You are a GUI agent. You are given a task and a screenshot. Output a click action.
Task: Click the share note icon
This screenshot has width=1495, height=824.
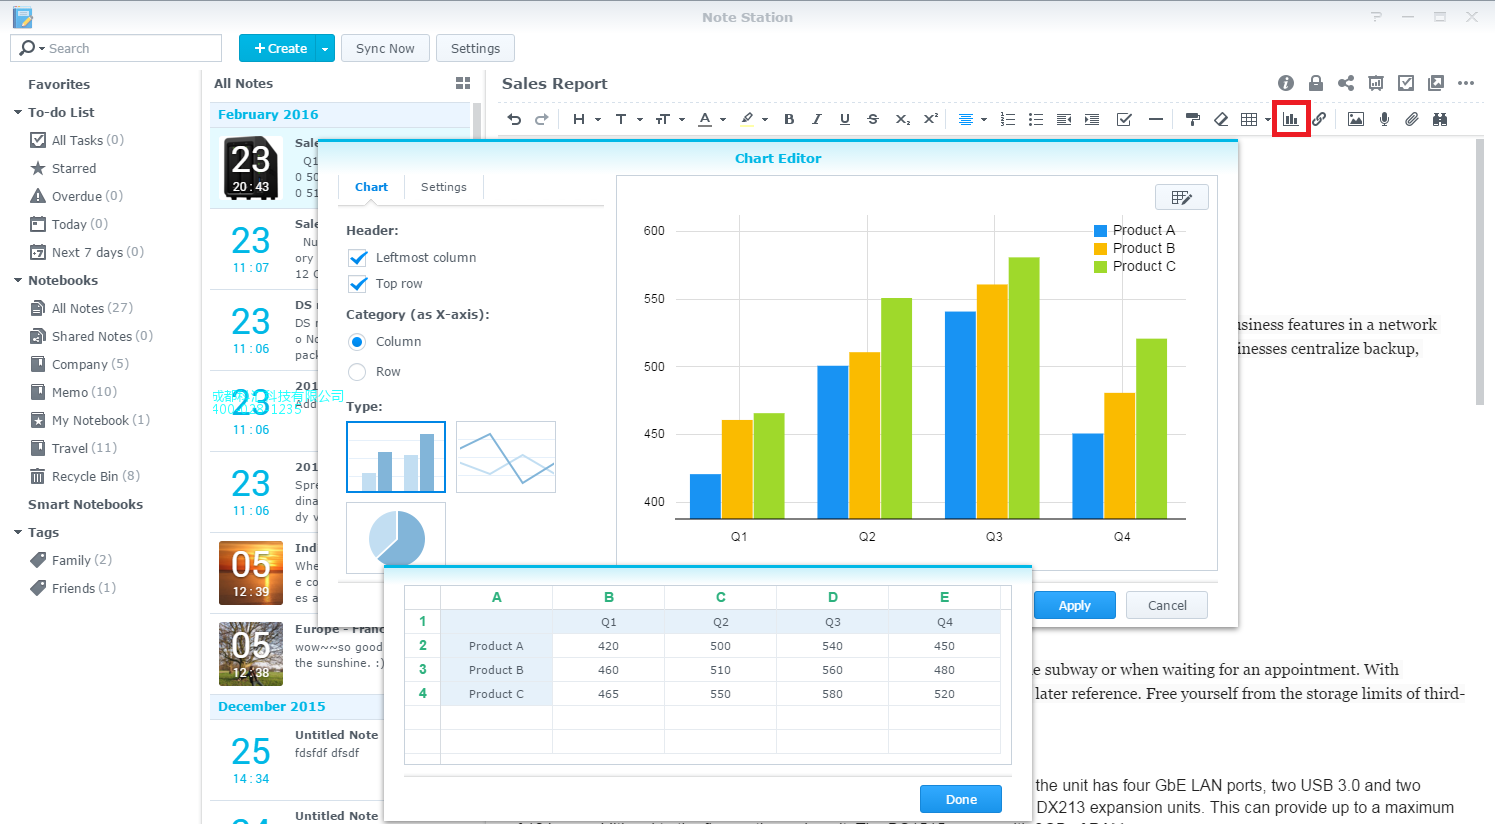(1346, 83)
